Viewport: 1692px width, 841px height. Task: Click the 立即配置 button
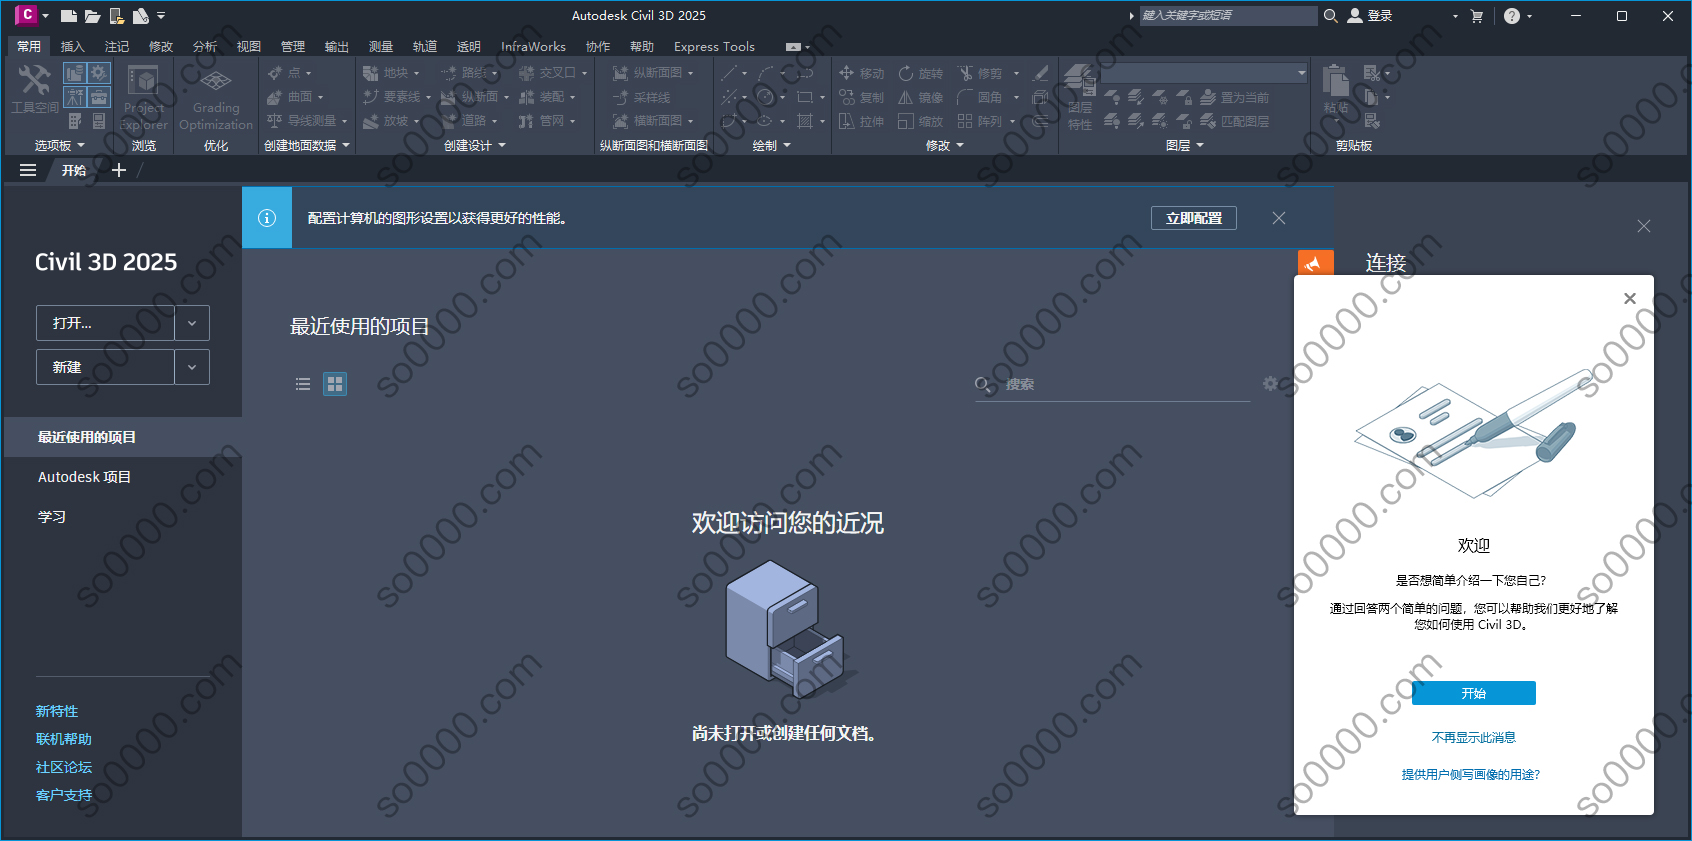tap(1194, 218)
